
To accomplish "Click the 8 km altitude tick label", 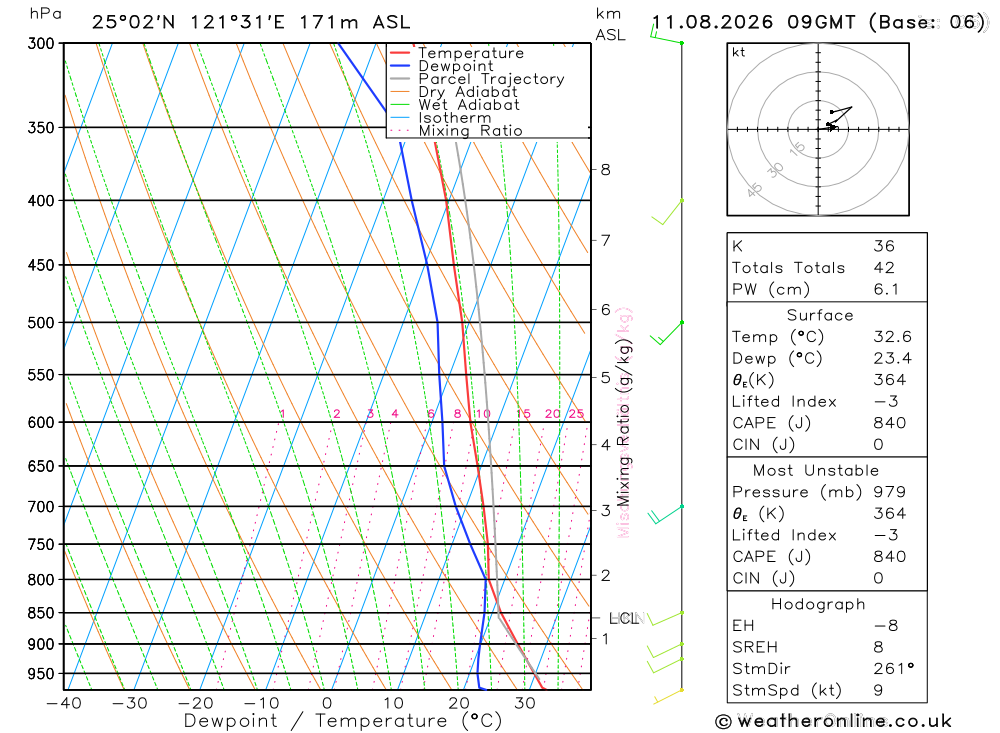I will [605, 170].
